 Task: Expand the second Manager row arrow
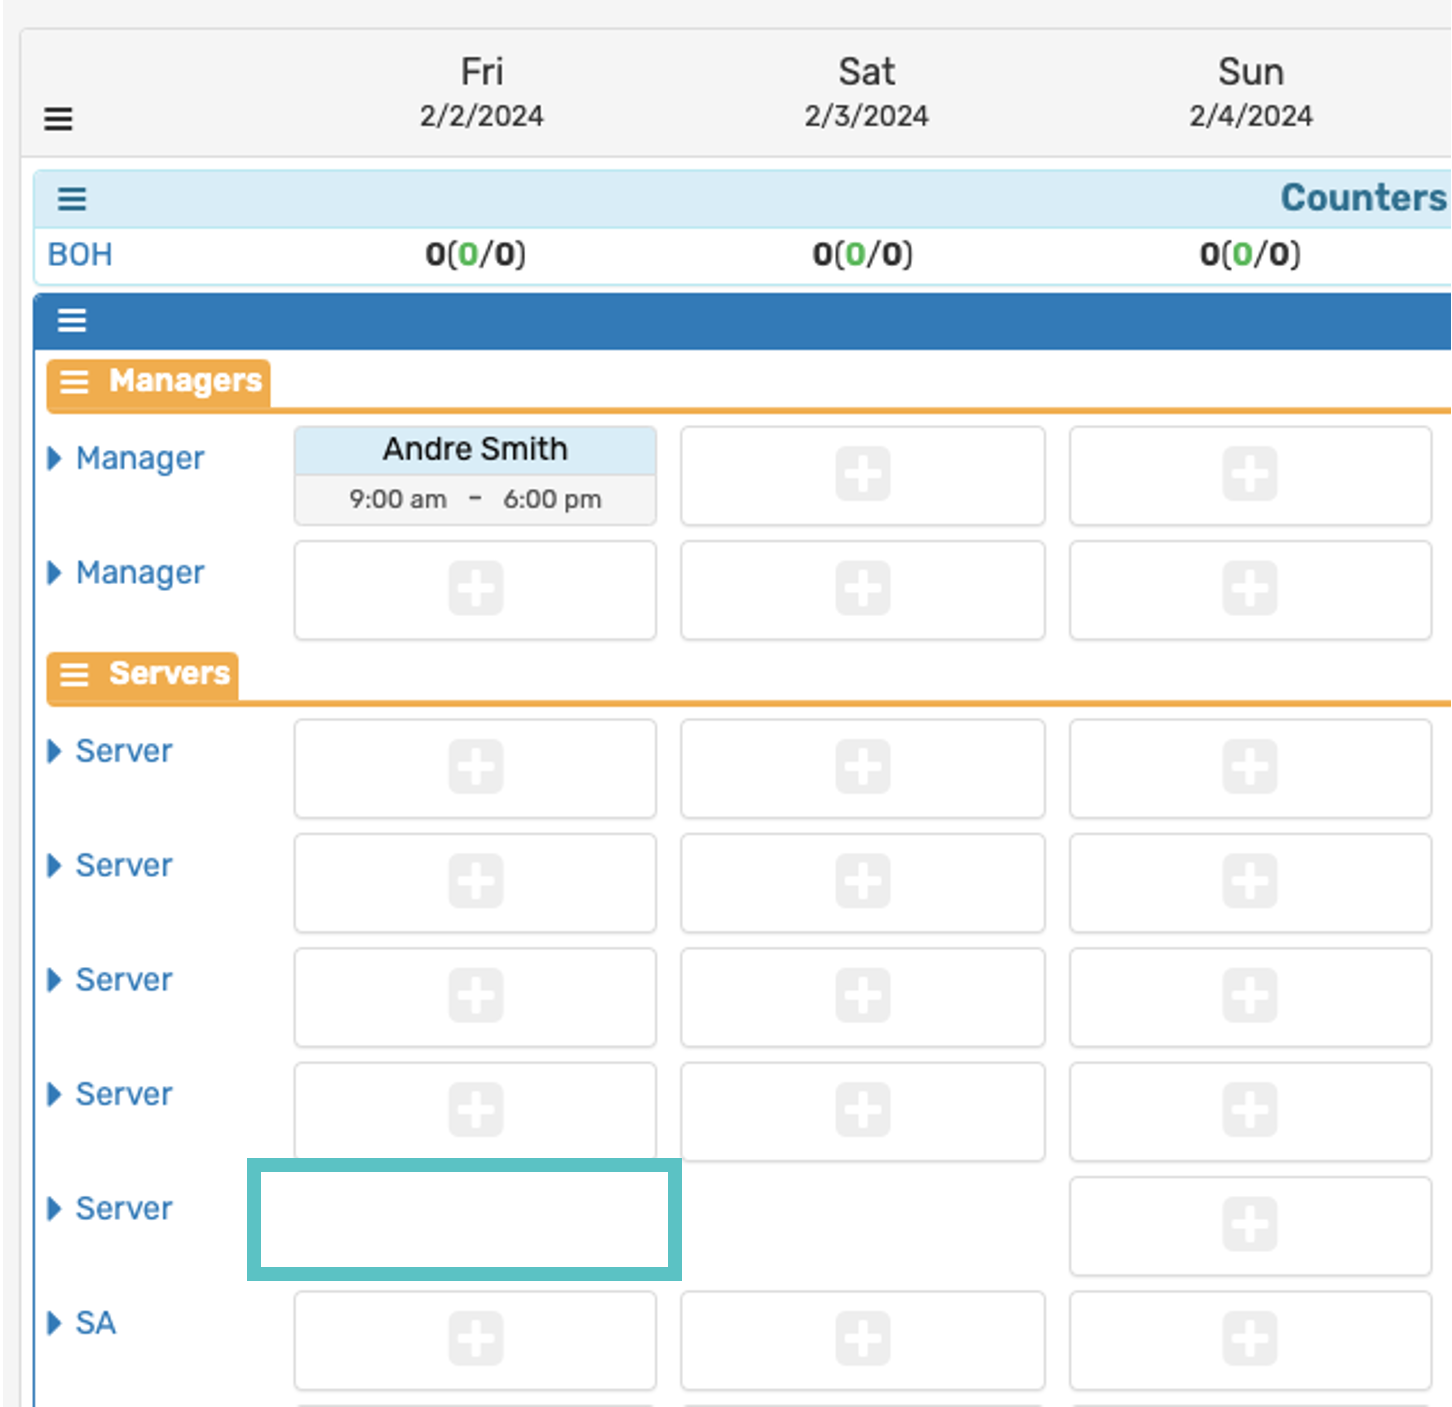click(55, 573)
